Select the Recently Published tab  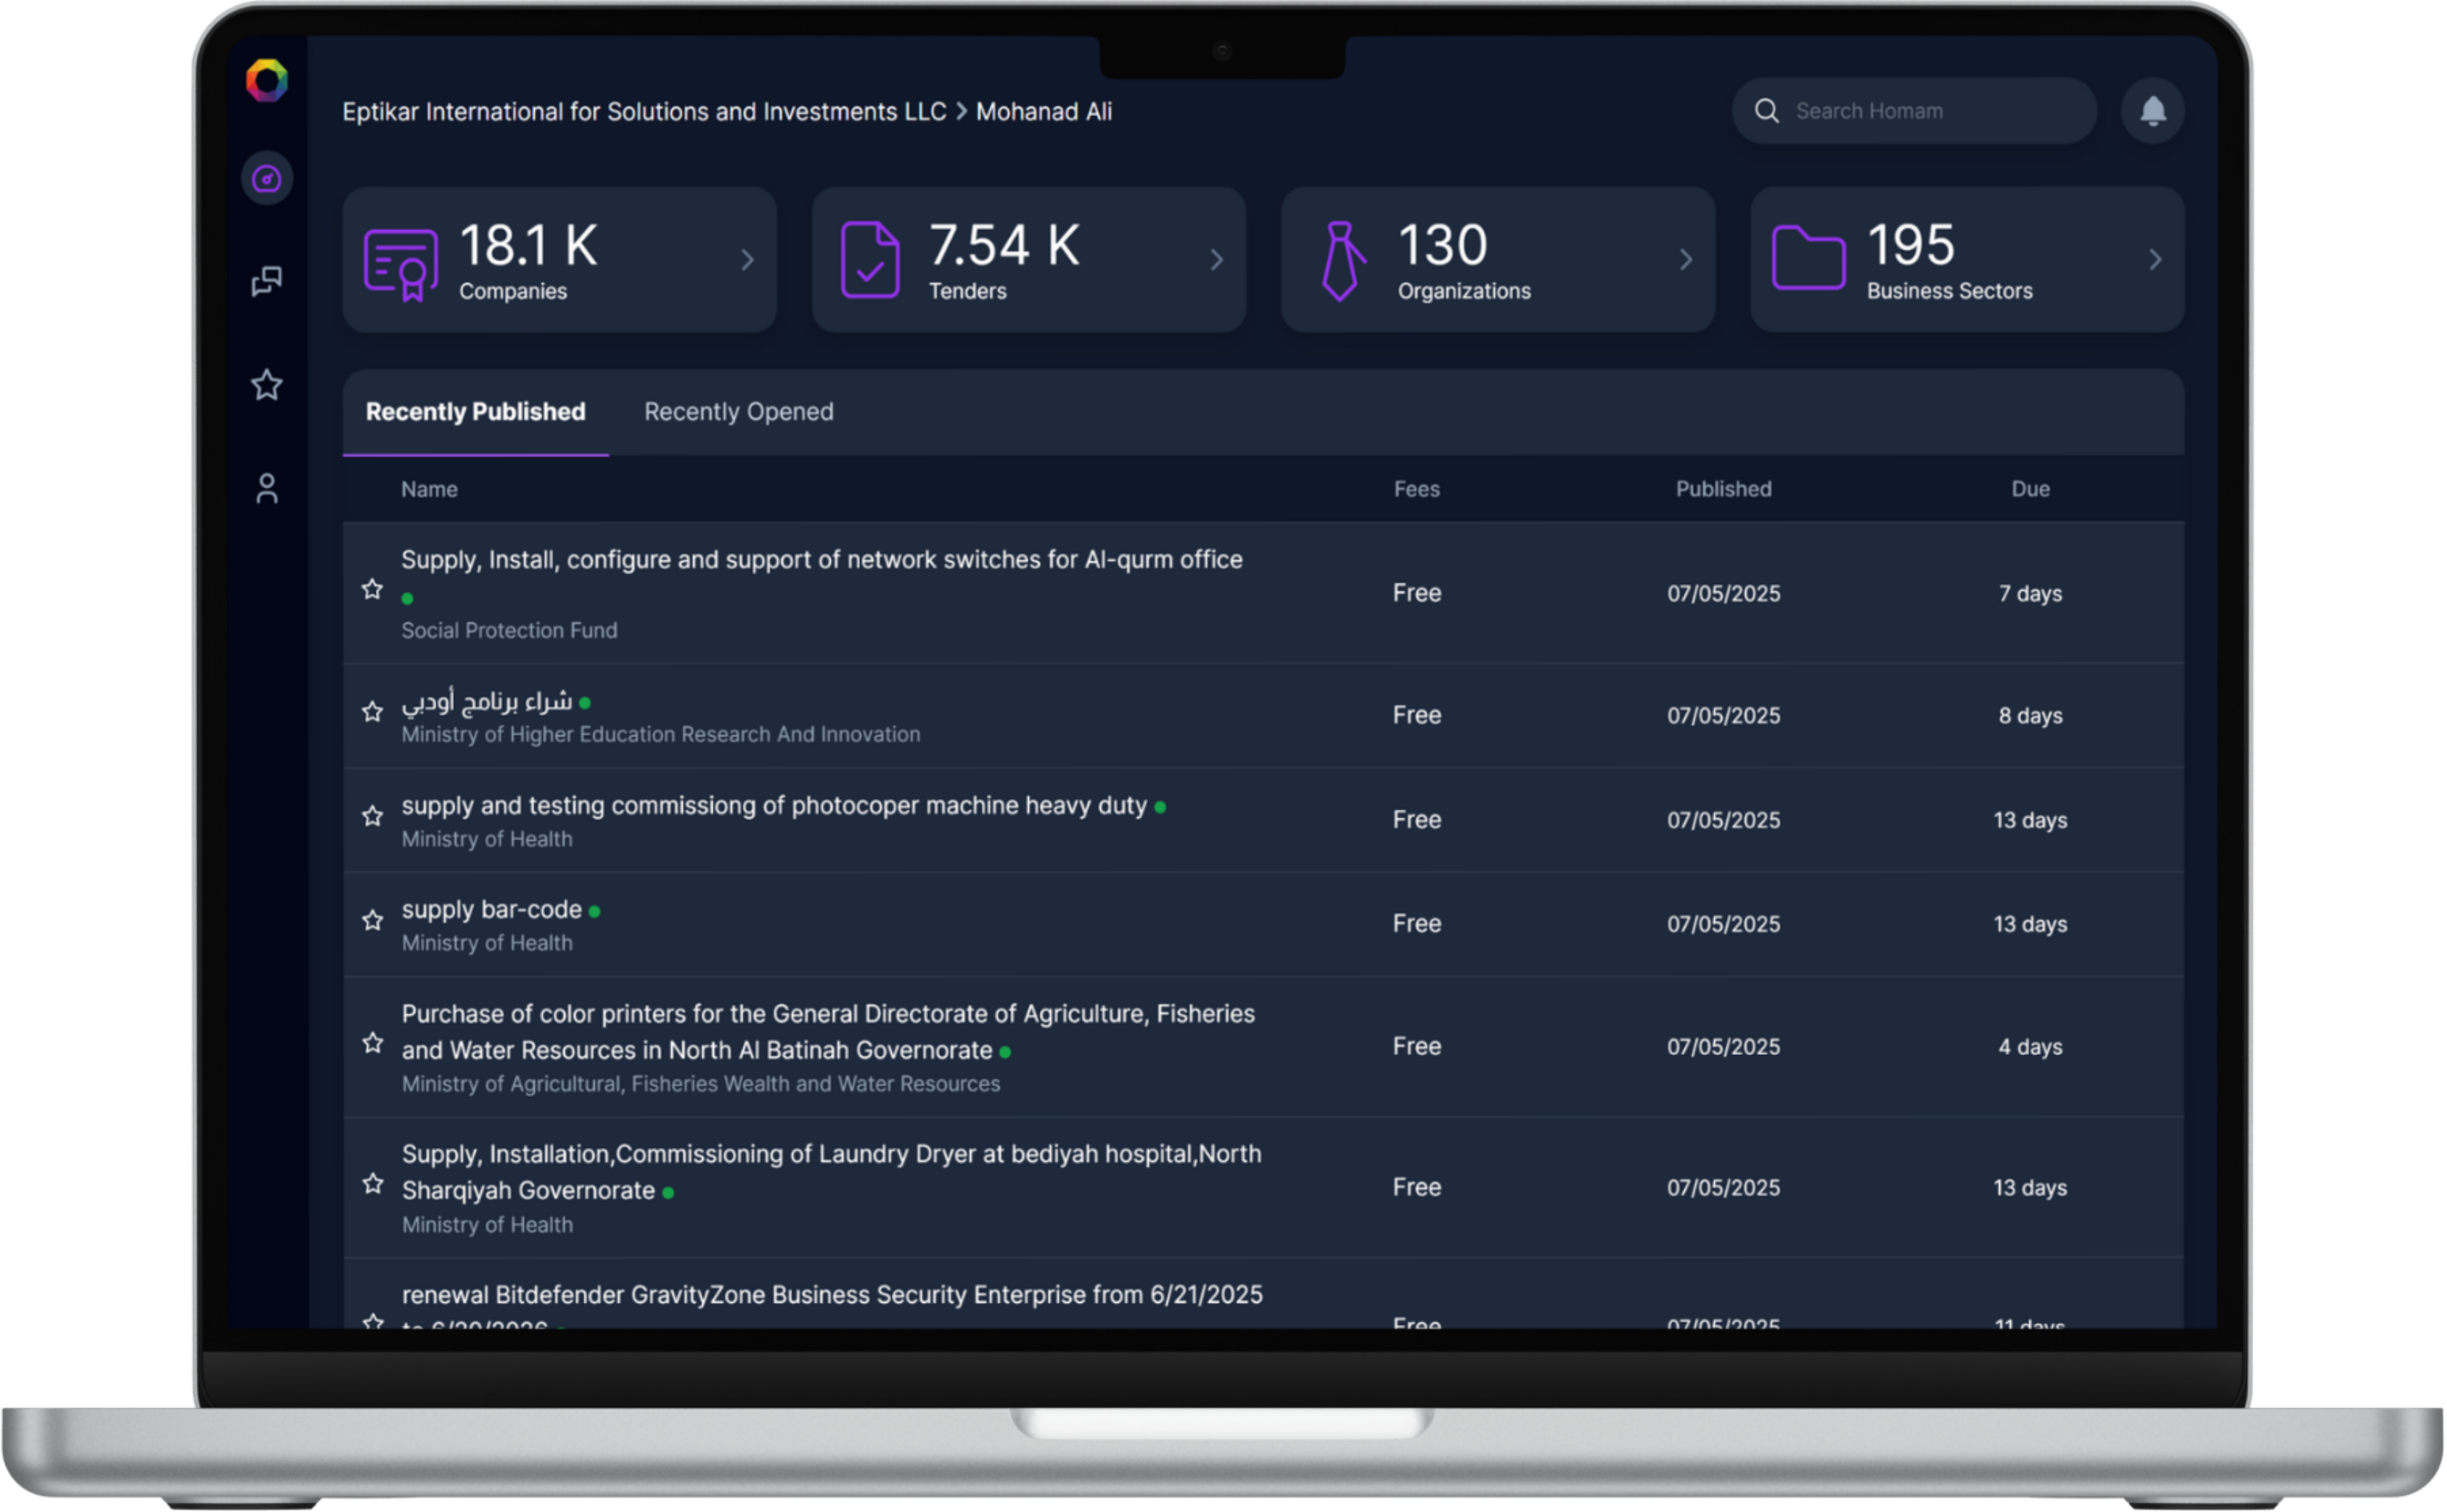[475, 411]
